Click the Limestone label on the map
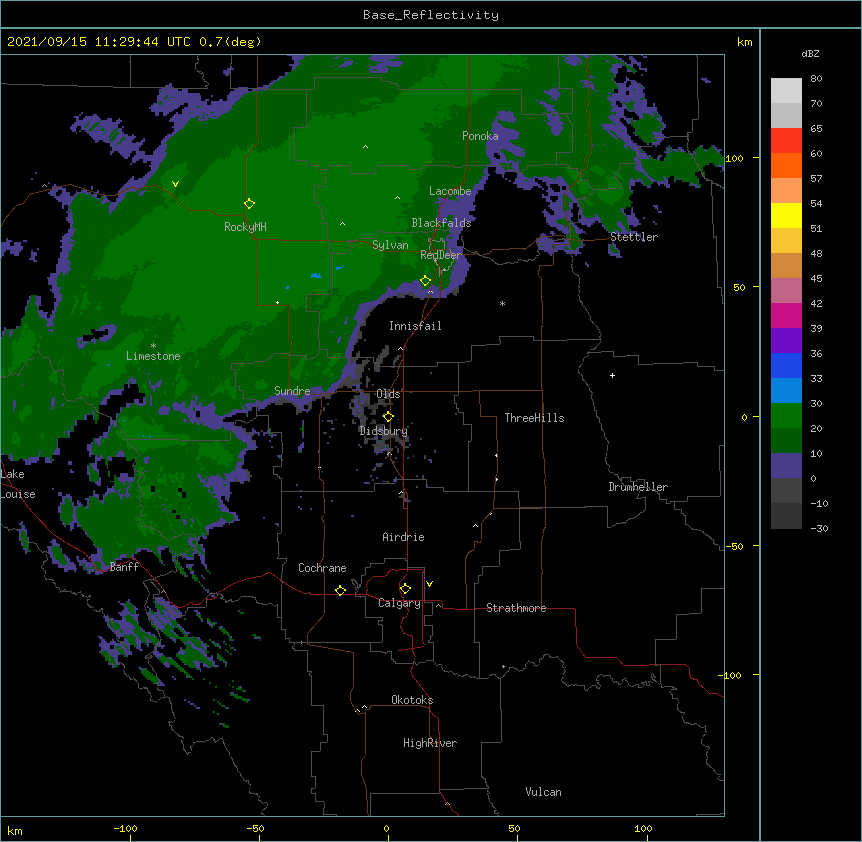The image size is (862, 842). pos(153,356)
